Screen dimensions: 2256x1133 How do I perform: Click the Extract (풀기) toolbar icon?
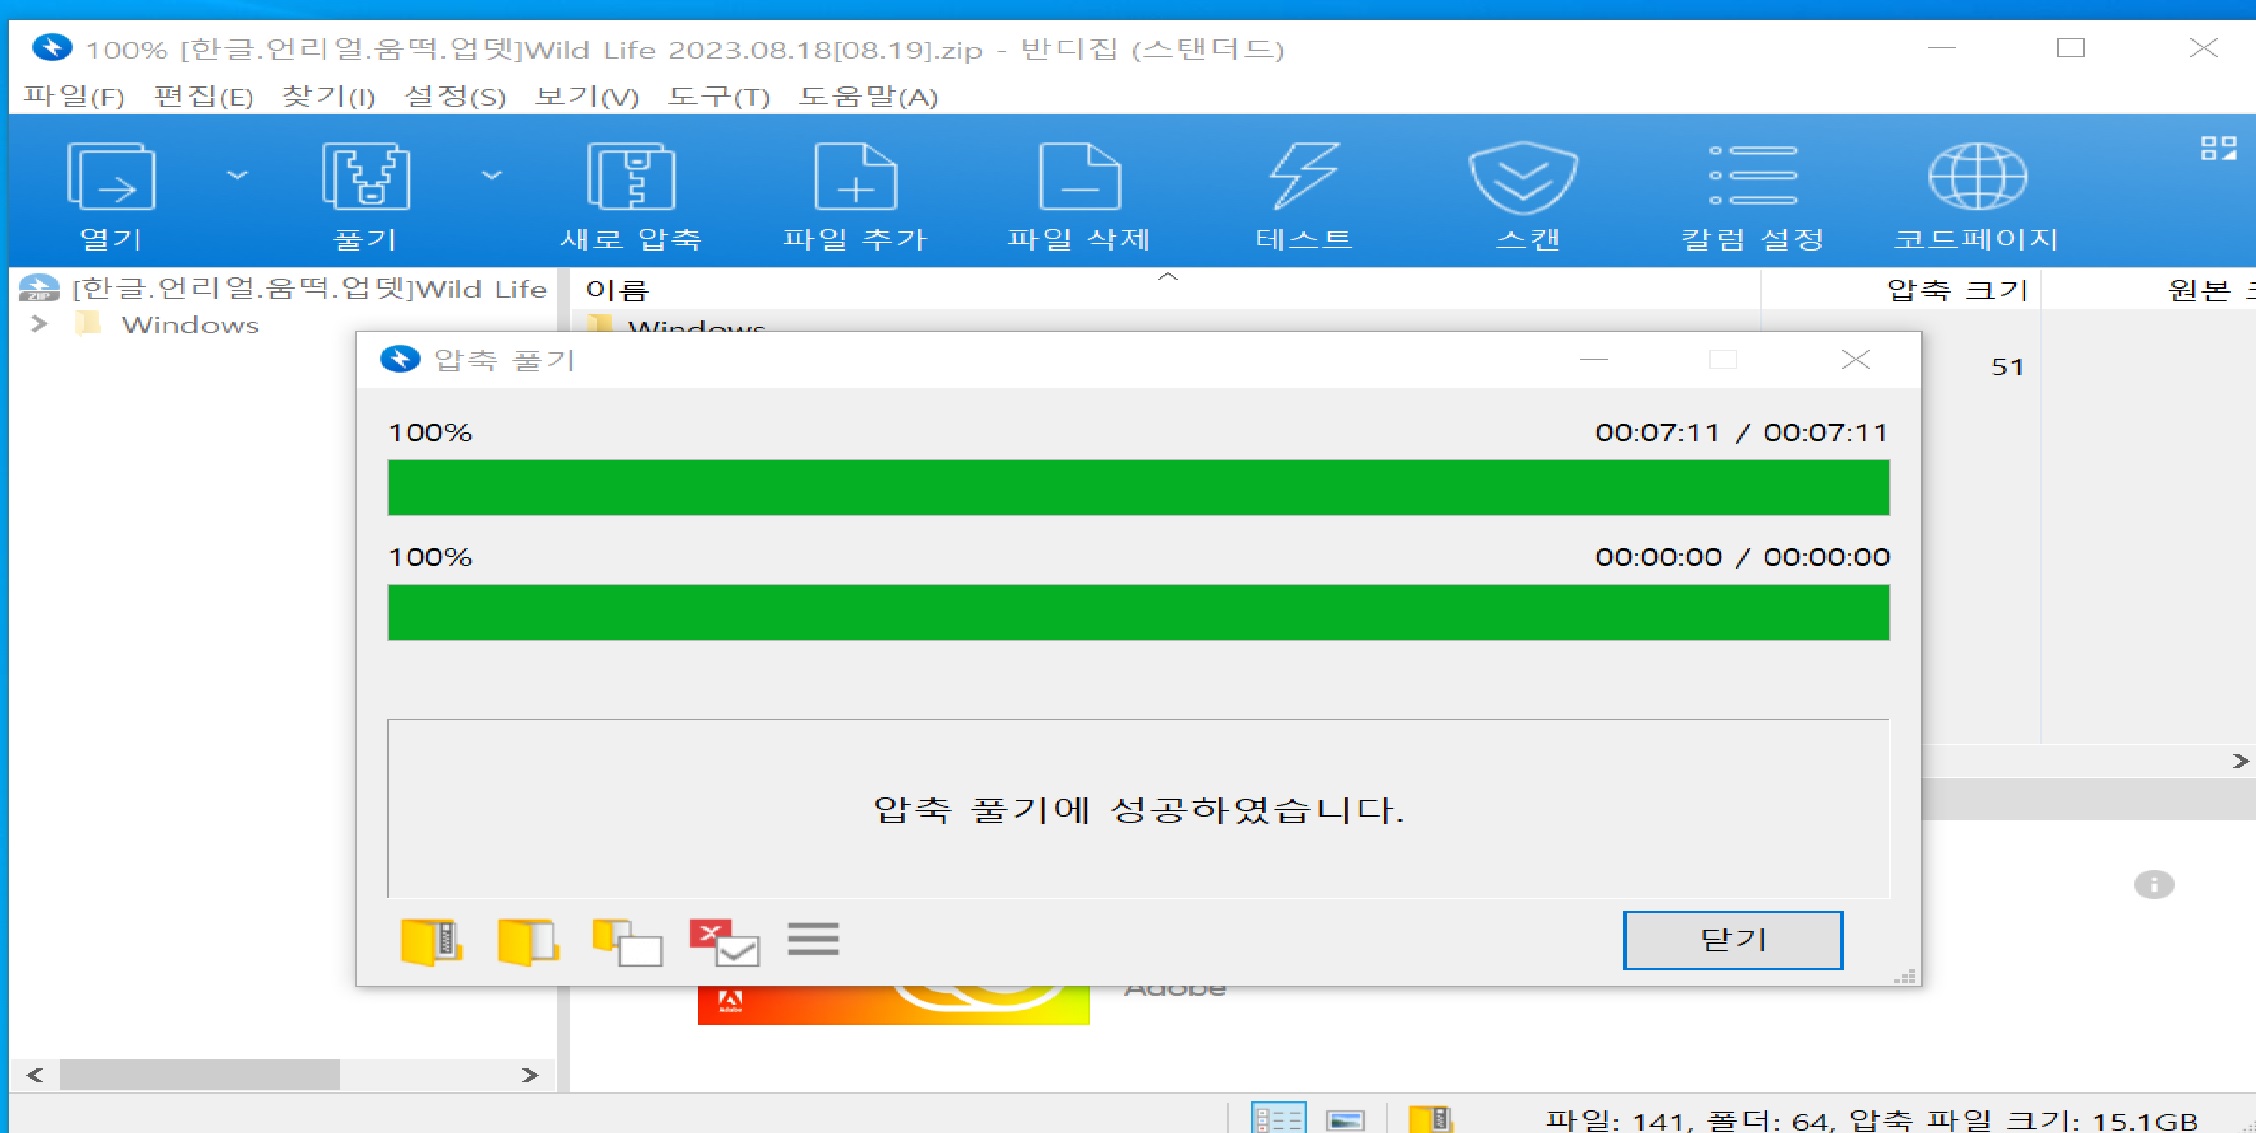pos(366,178)
